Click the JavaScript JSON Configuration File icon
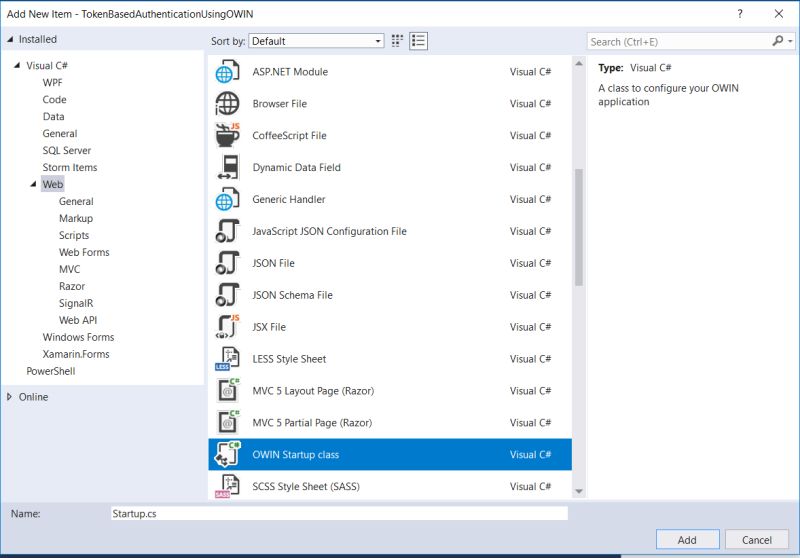Image resolution: width=800 pixels, height=558 pixels. click(227, 231)
